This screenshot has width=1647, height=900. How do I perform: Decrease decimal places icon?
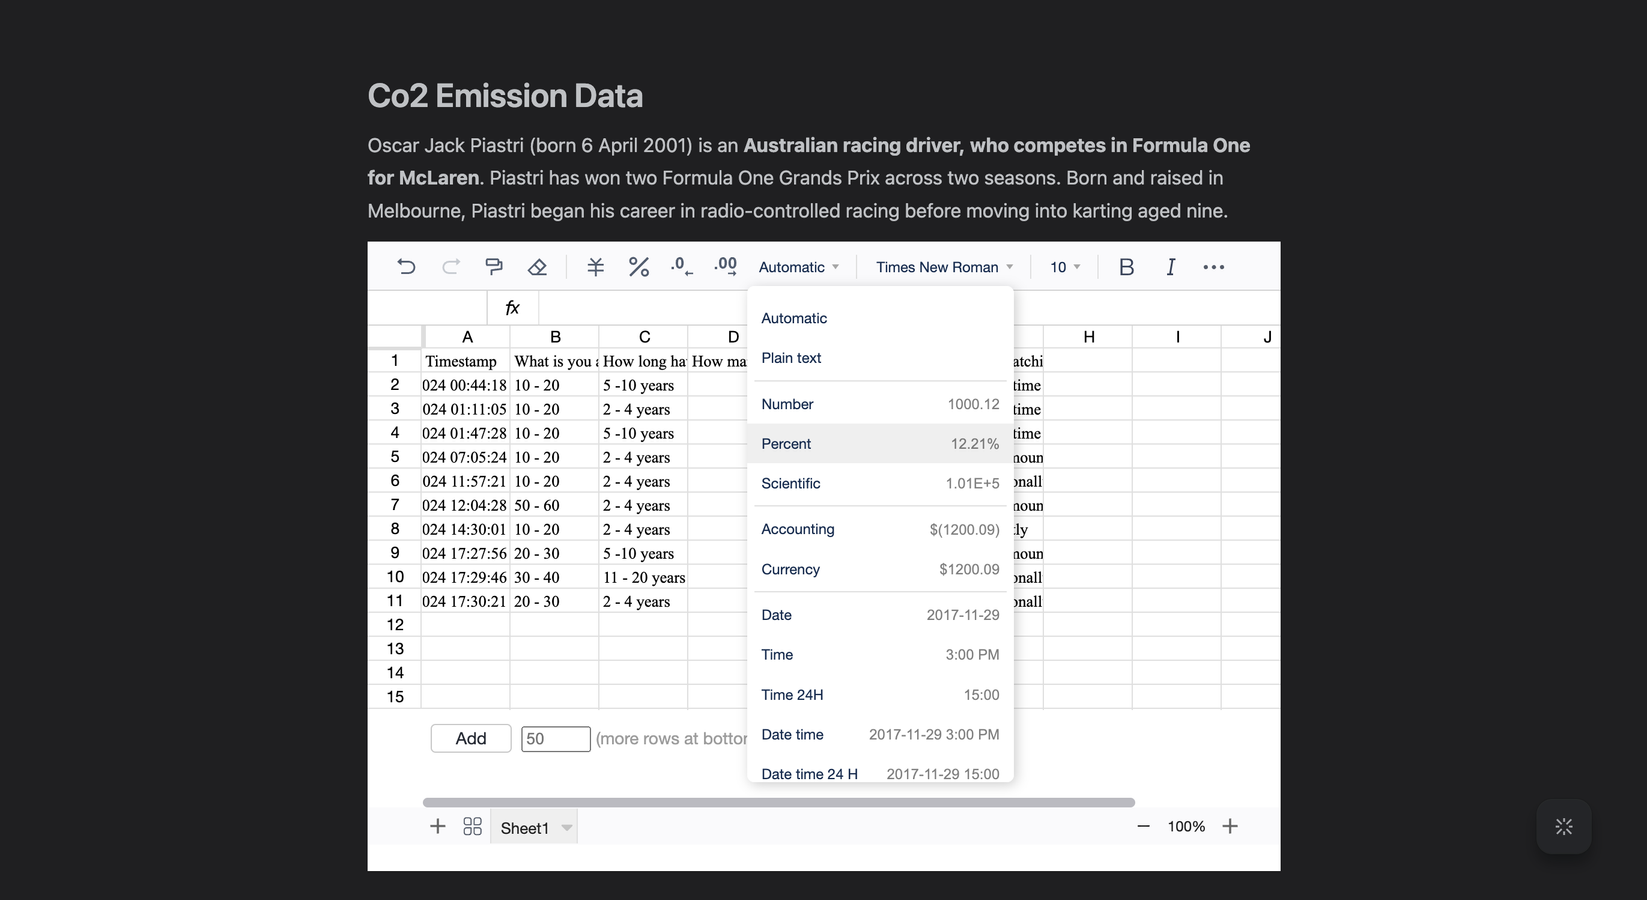[x=682, y=267]
